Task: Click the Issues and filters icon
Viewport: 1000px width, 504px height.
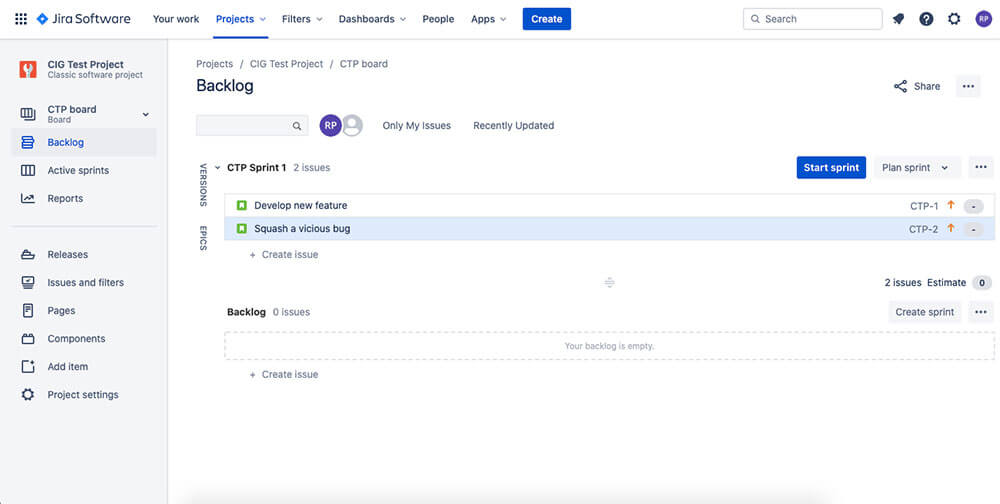Action: click(x=27, y=283)
